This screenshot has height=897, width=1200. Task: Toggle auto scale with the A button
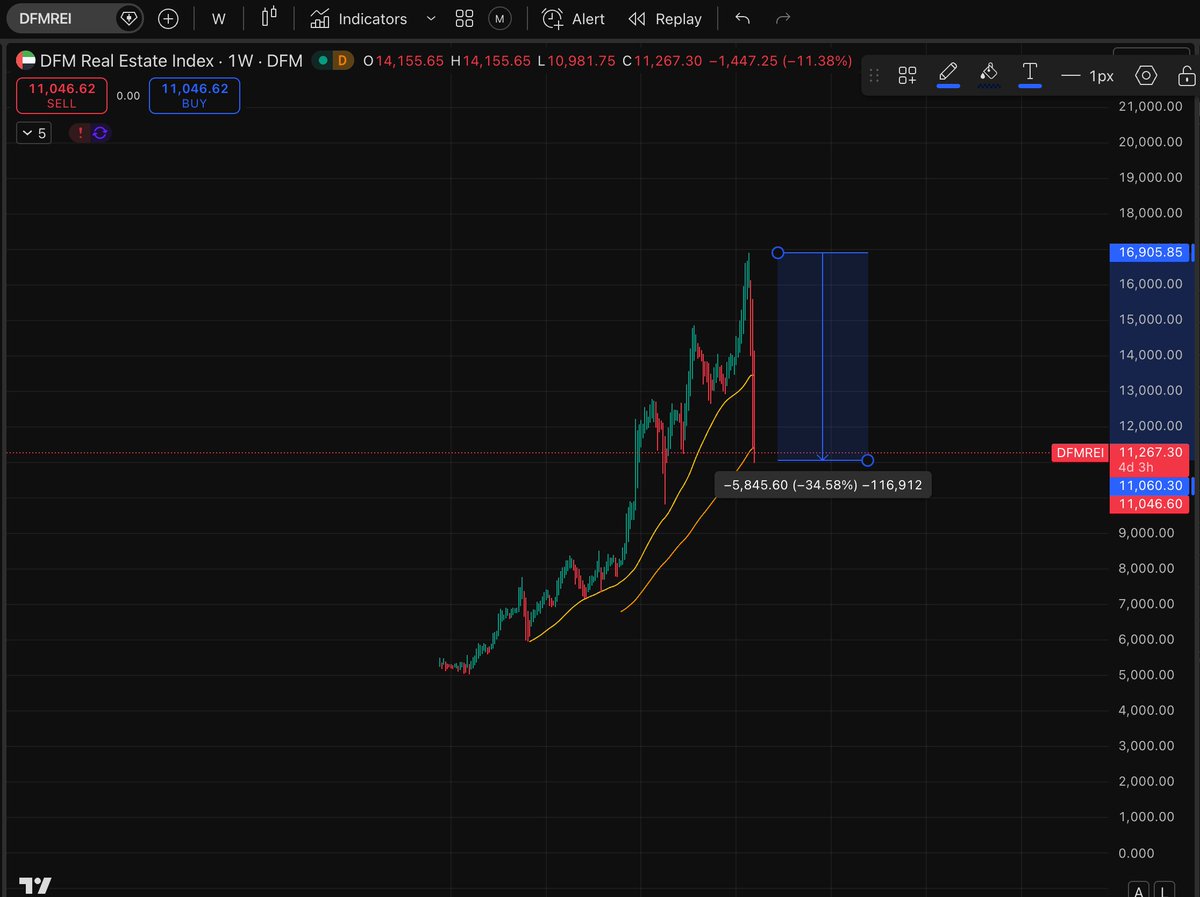[1138, 889]
